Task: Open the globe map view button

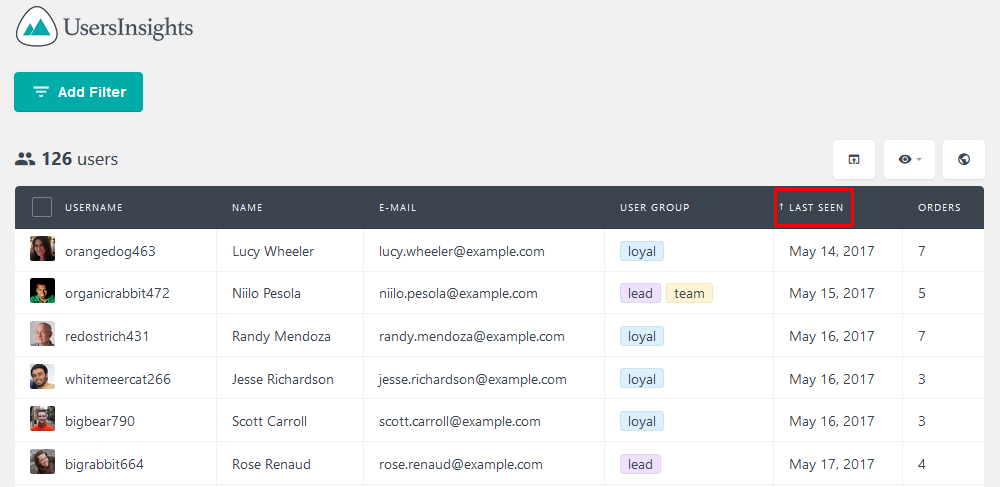Action: 964,159
